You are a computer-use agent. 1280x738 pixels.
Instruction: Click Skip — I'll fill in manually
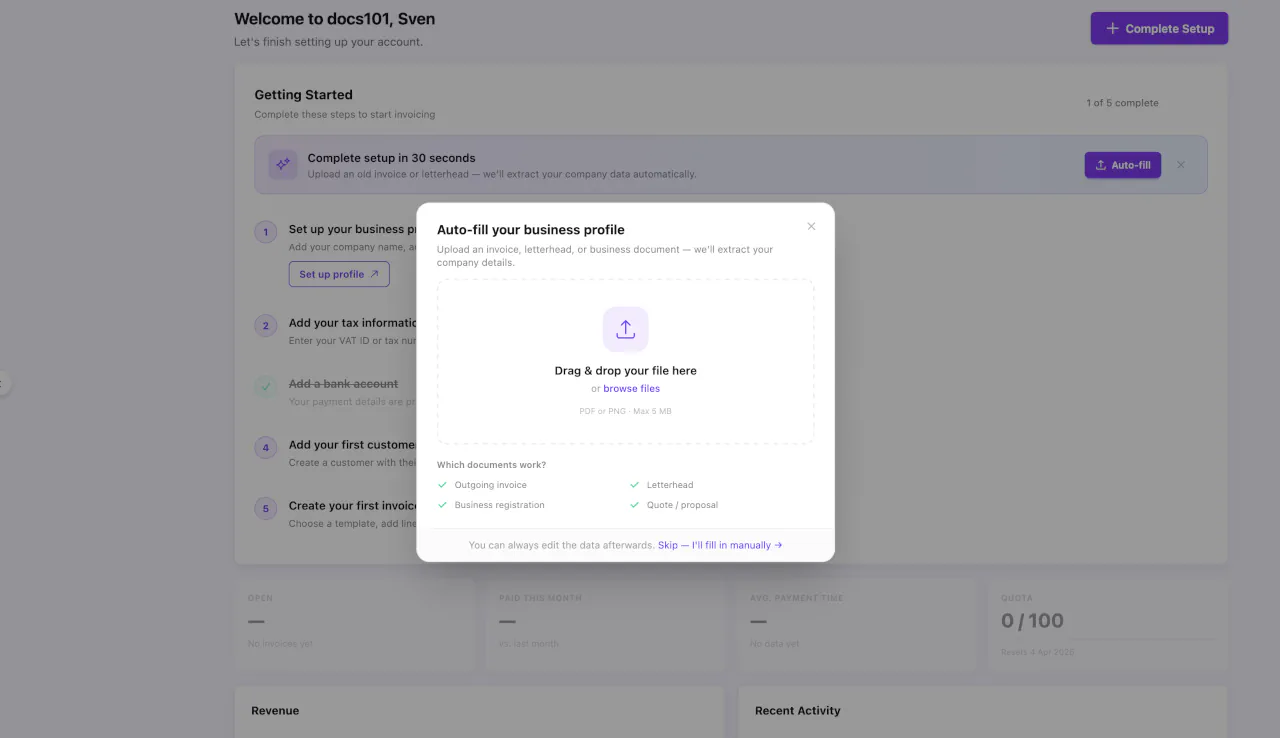coord(721,545)
